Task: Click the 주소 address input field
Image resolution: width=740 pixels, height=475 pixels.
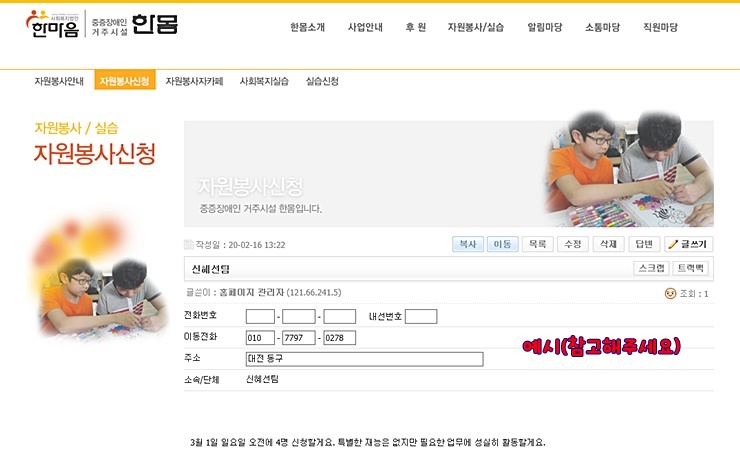Action: tap(364, 359)
